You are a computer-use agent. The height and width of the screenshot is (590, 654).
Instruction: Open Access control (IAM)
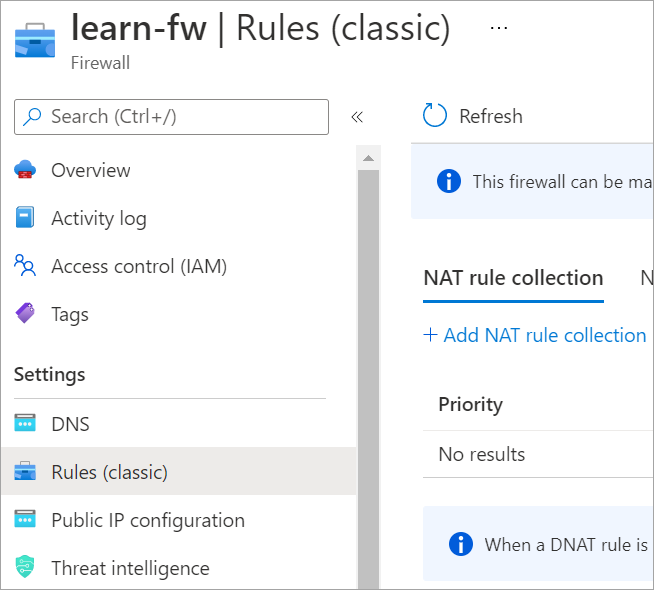coord(139,266)
